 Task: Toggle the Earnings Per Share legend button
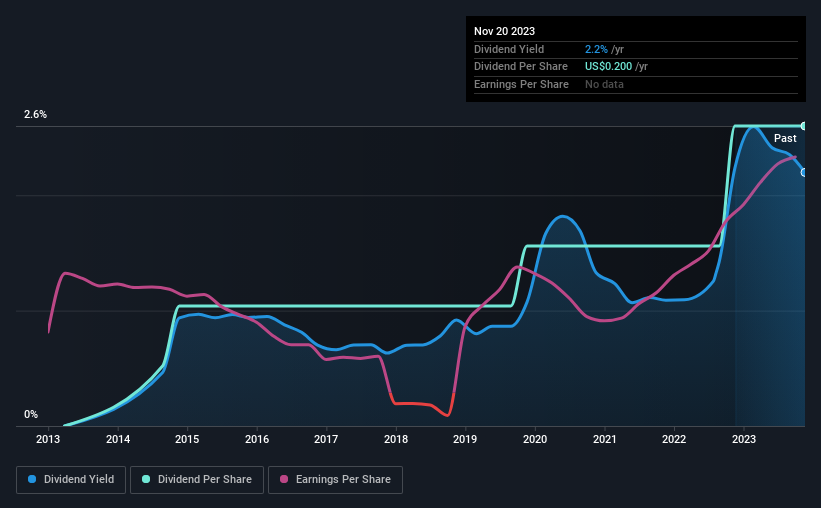tap(335, 480)
